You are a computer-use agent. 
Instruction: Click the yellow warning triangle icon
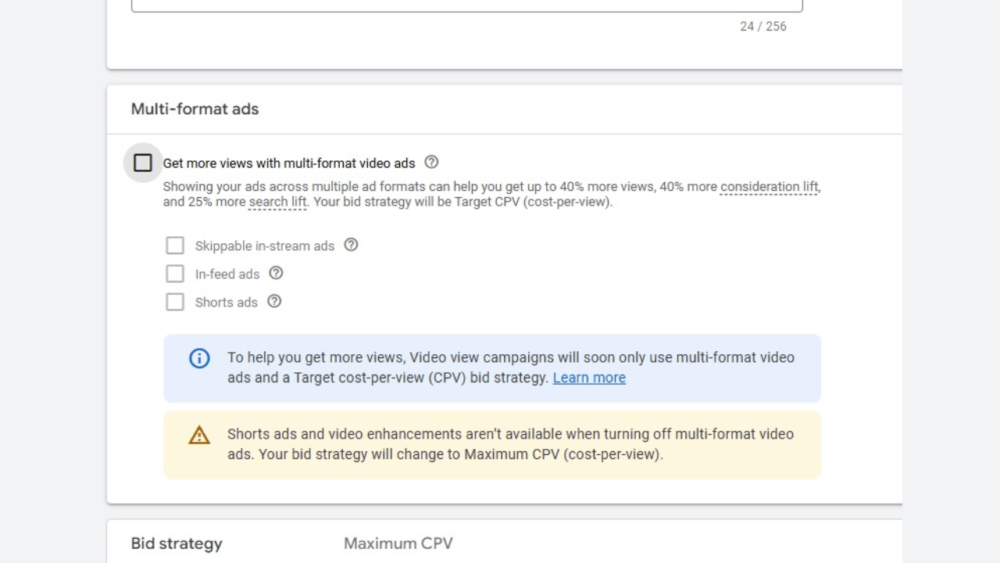(x=199, y=435)
